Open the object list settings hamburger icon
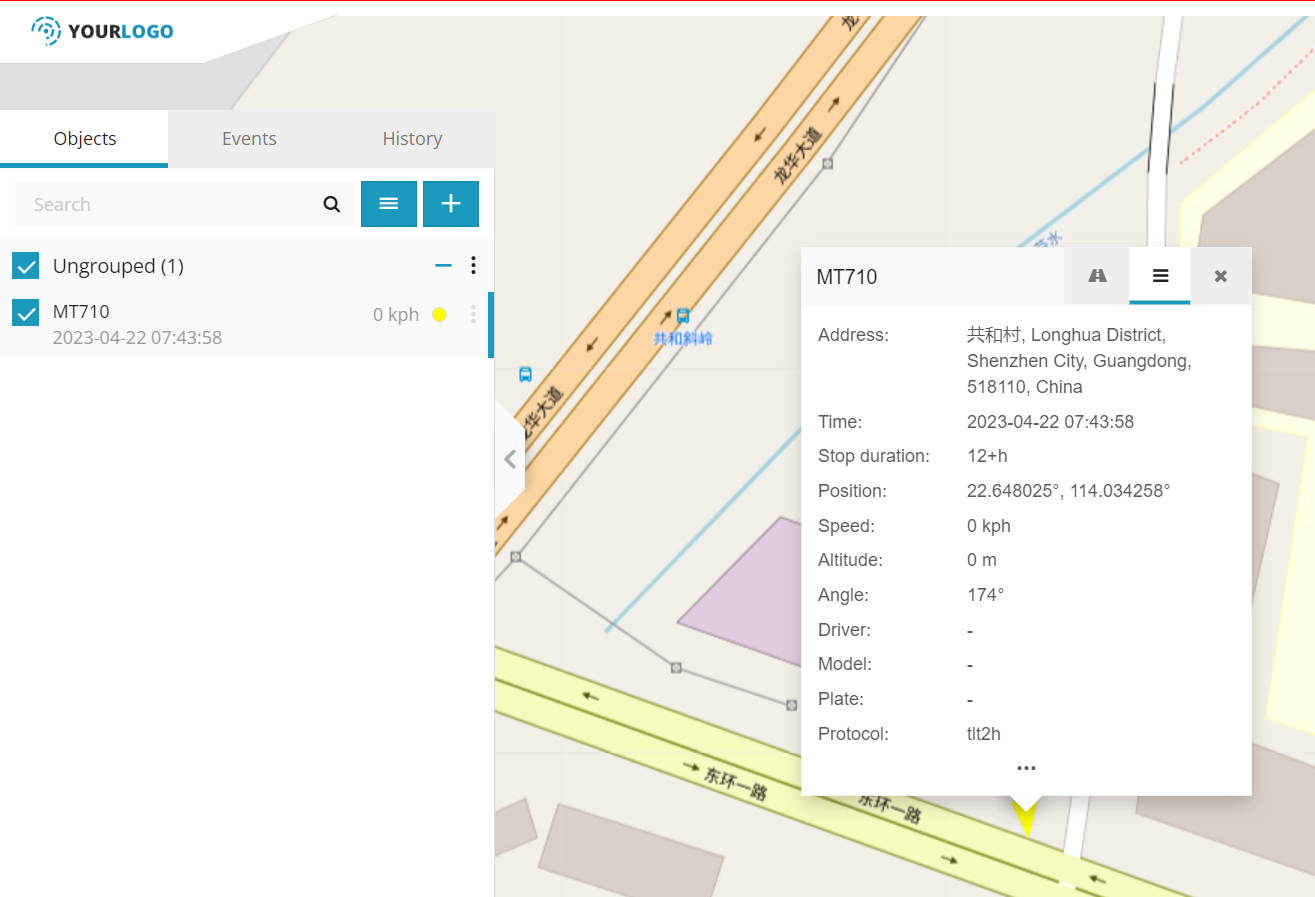Image resolution: width=1315 pixels, height=897 pixels. tap(389, 204)
